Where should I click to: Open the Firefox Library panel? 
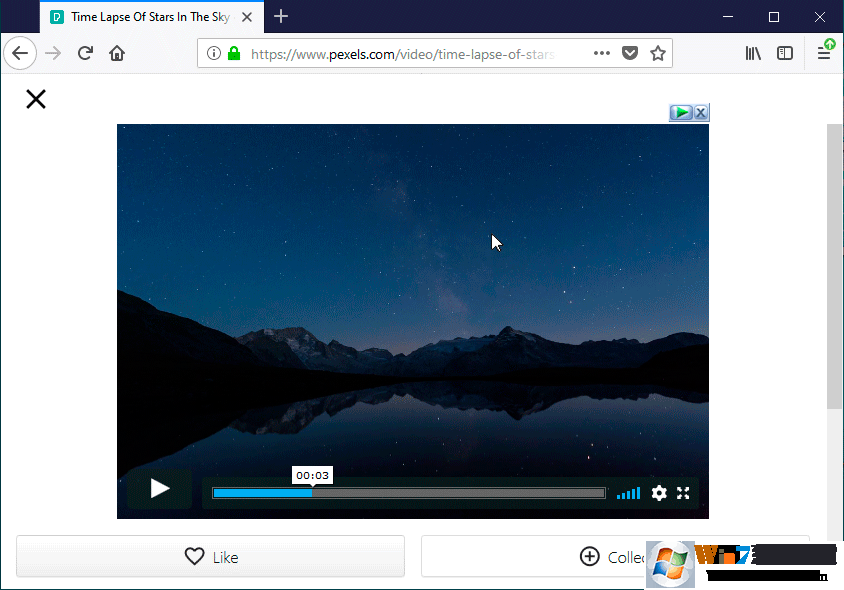coord(753,52)
